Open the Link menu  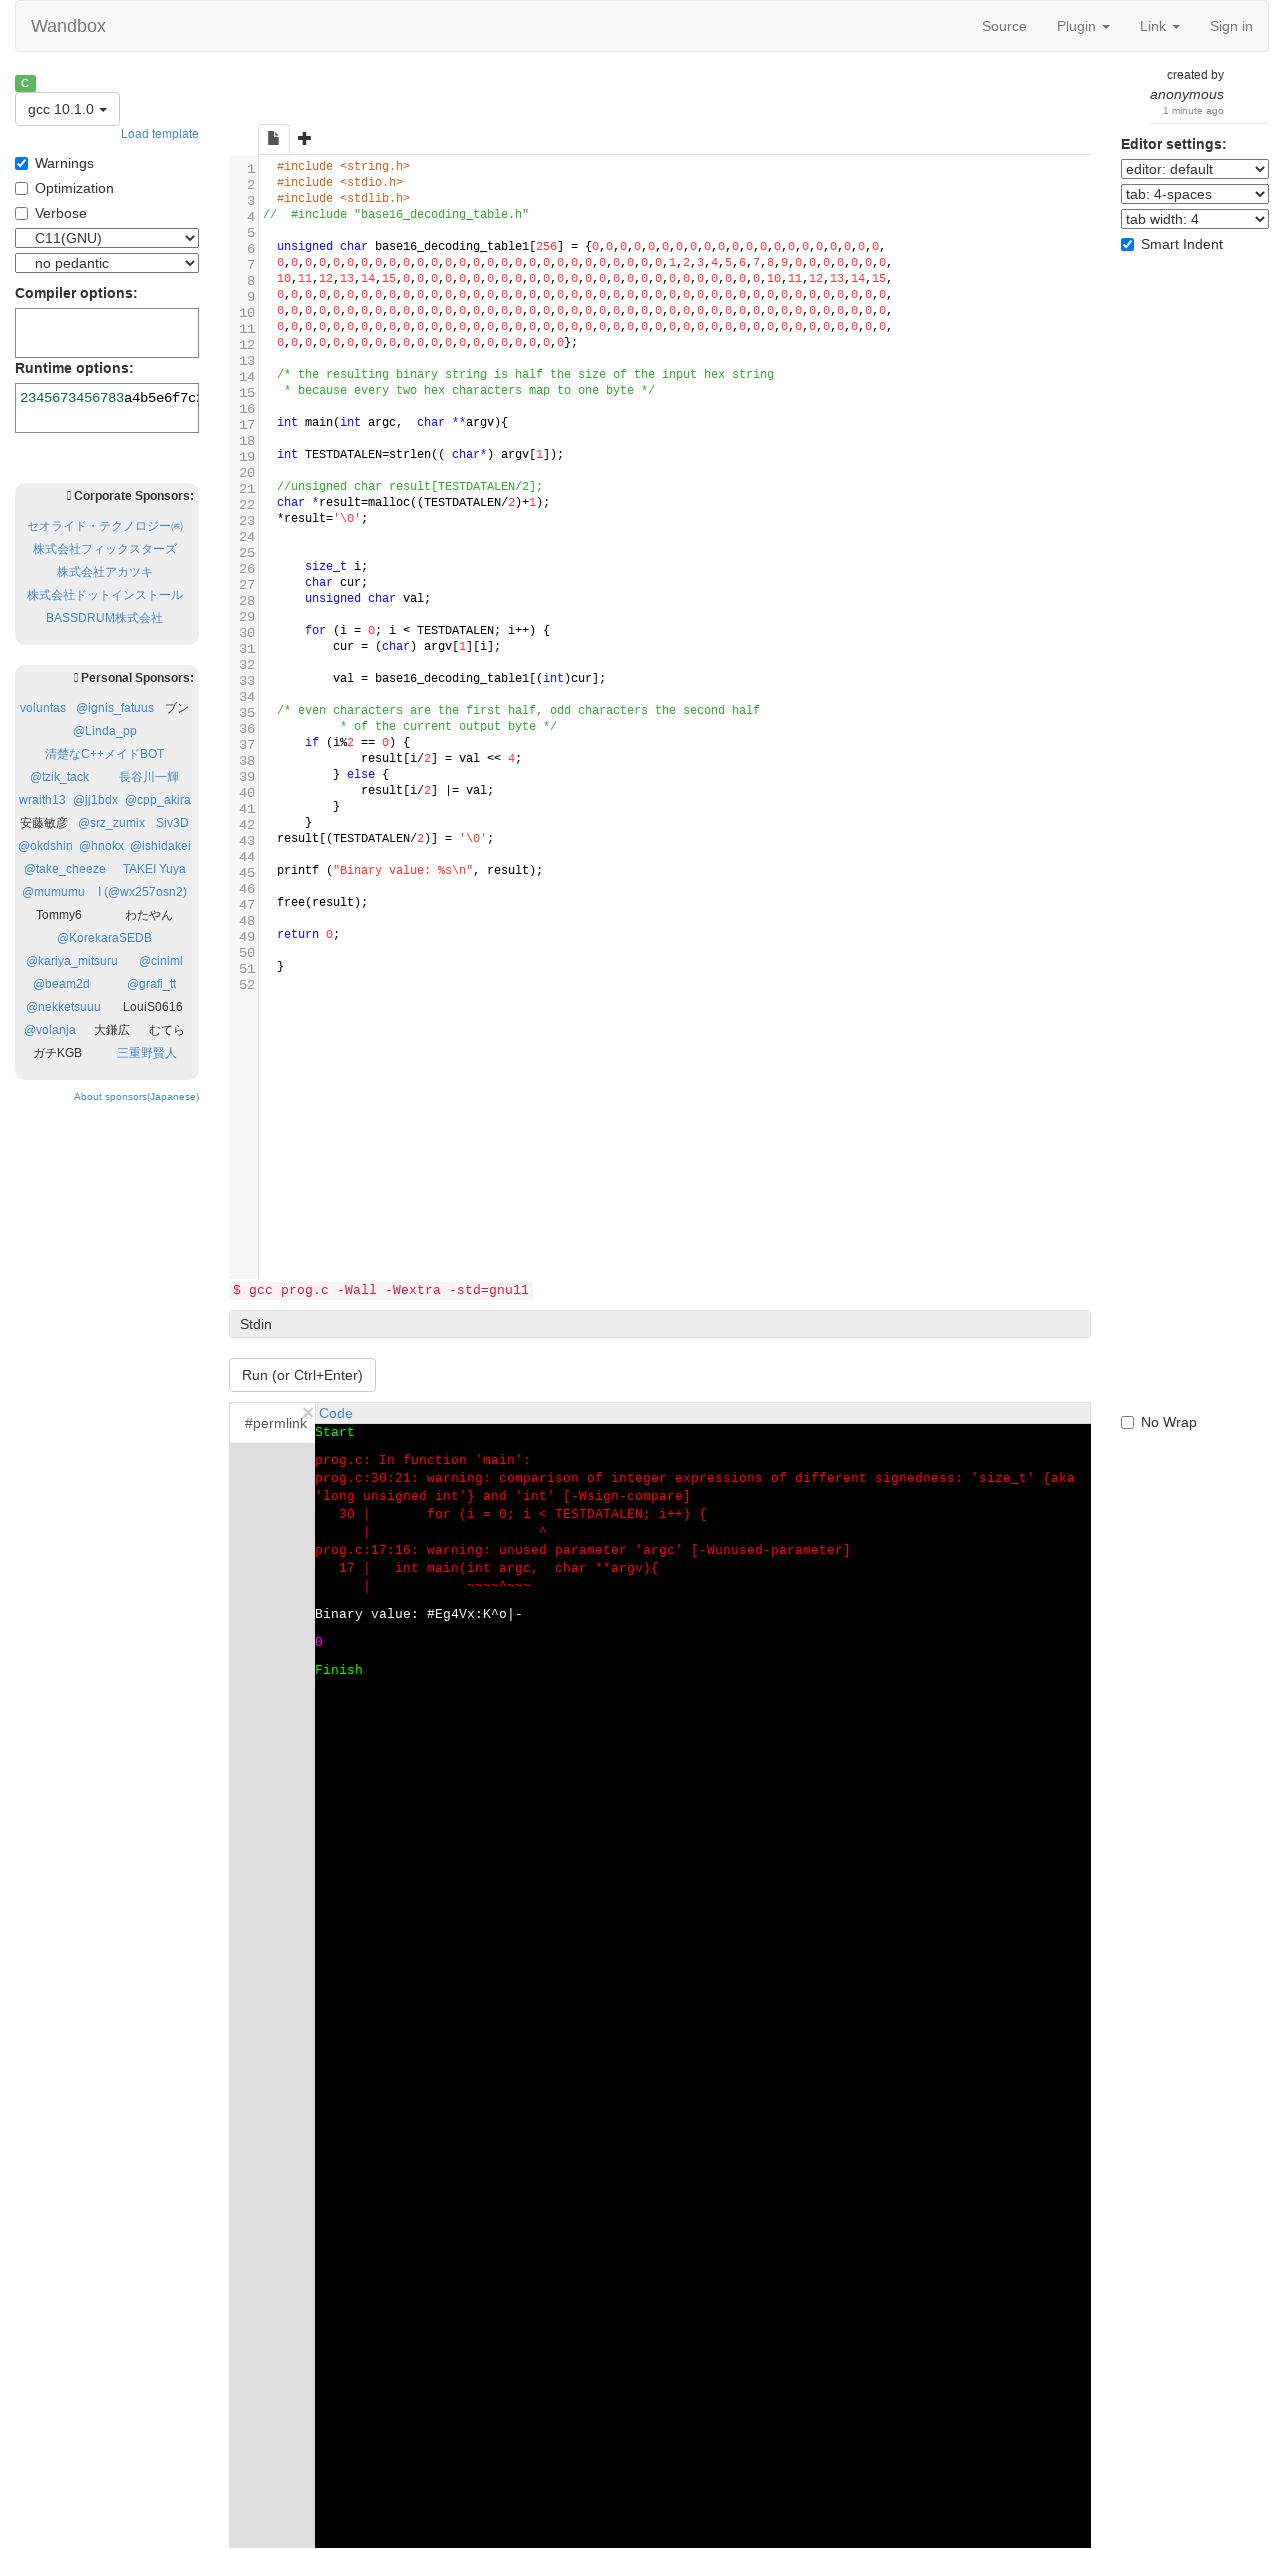click(1159, 26)
